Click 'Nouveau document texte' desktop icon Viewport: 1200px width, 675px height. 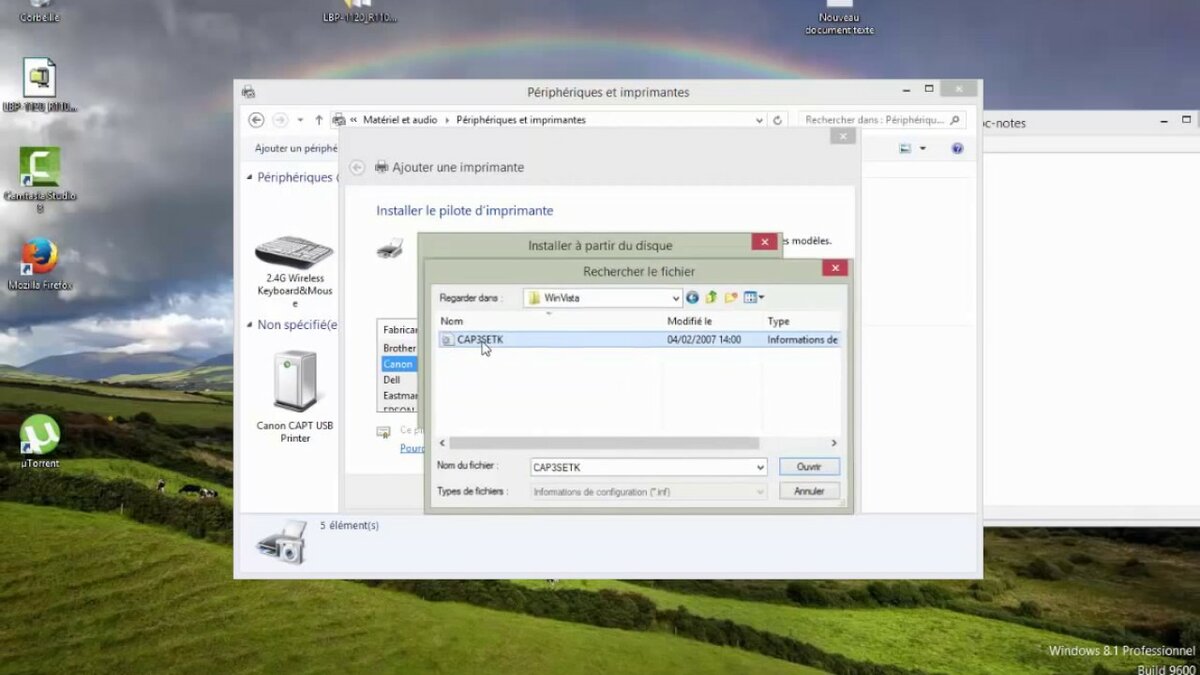(x=839, y=18)
